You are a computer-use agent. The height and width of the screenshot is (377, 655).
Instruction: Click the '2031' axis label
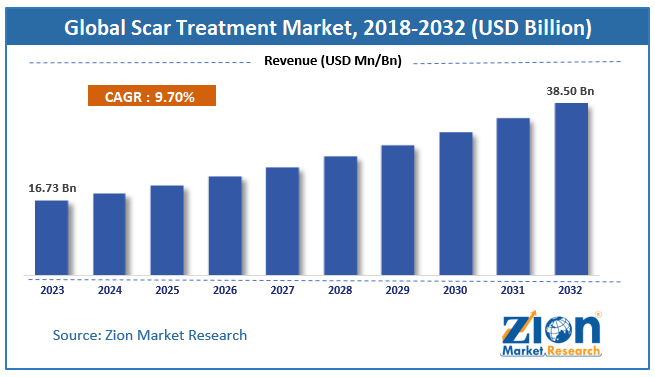click(x=513, y=290)
